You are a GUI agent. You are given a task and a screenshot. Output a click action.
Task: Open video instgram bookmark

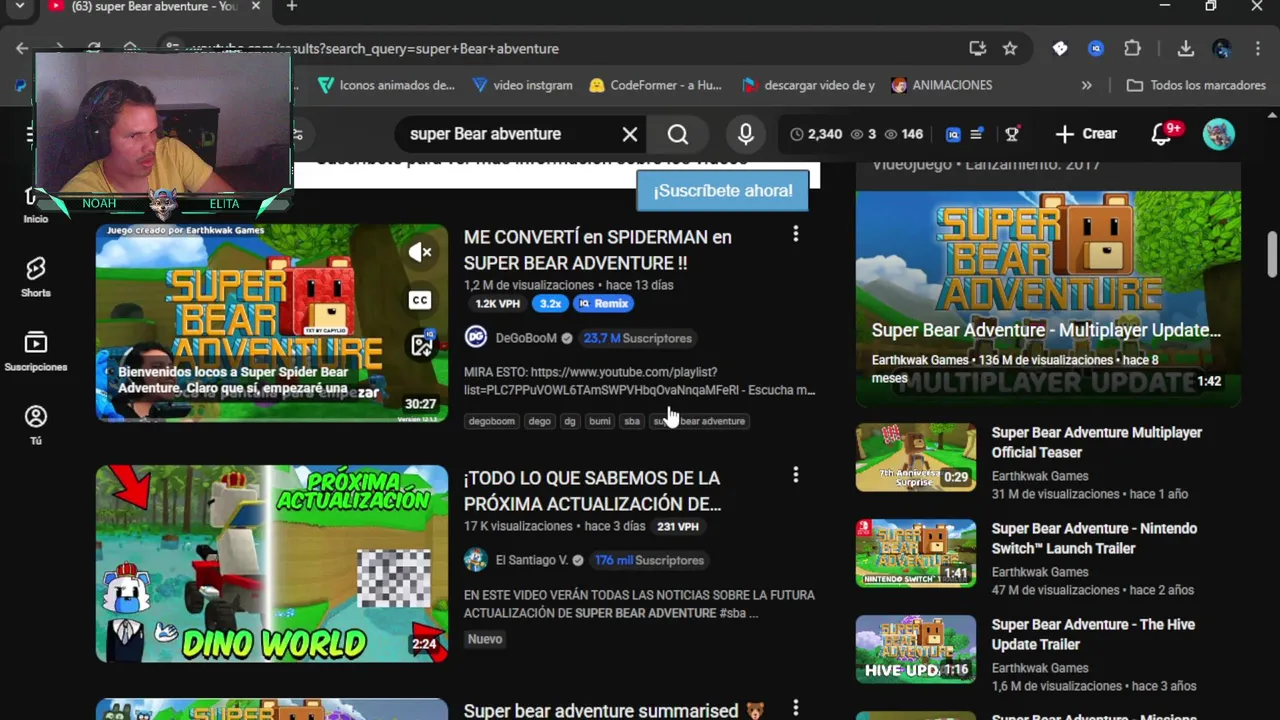click(x=522, y=85)
